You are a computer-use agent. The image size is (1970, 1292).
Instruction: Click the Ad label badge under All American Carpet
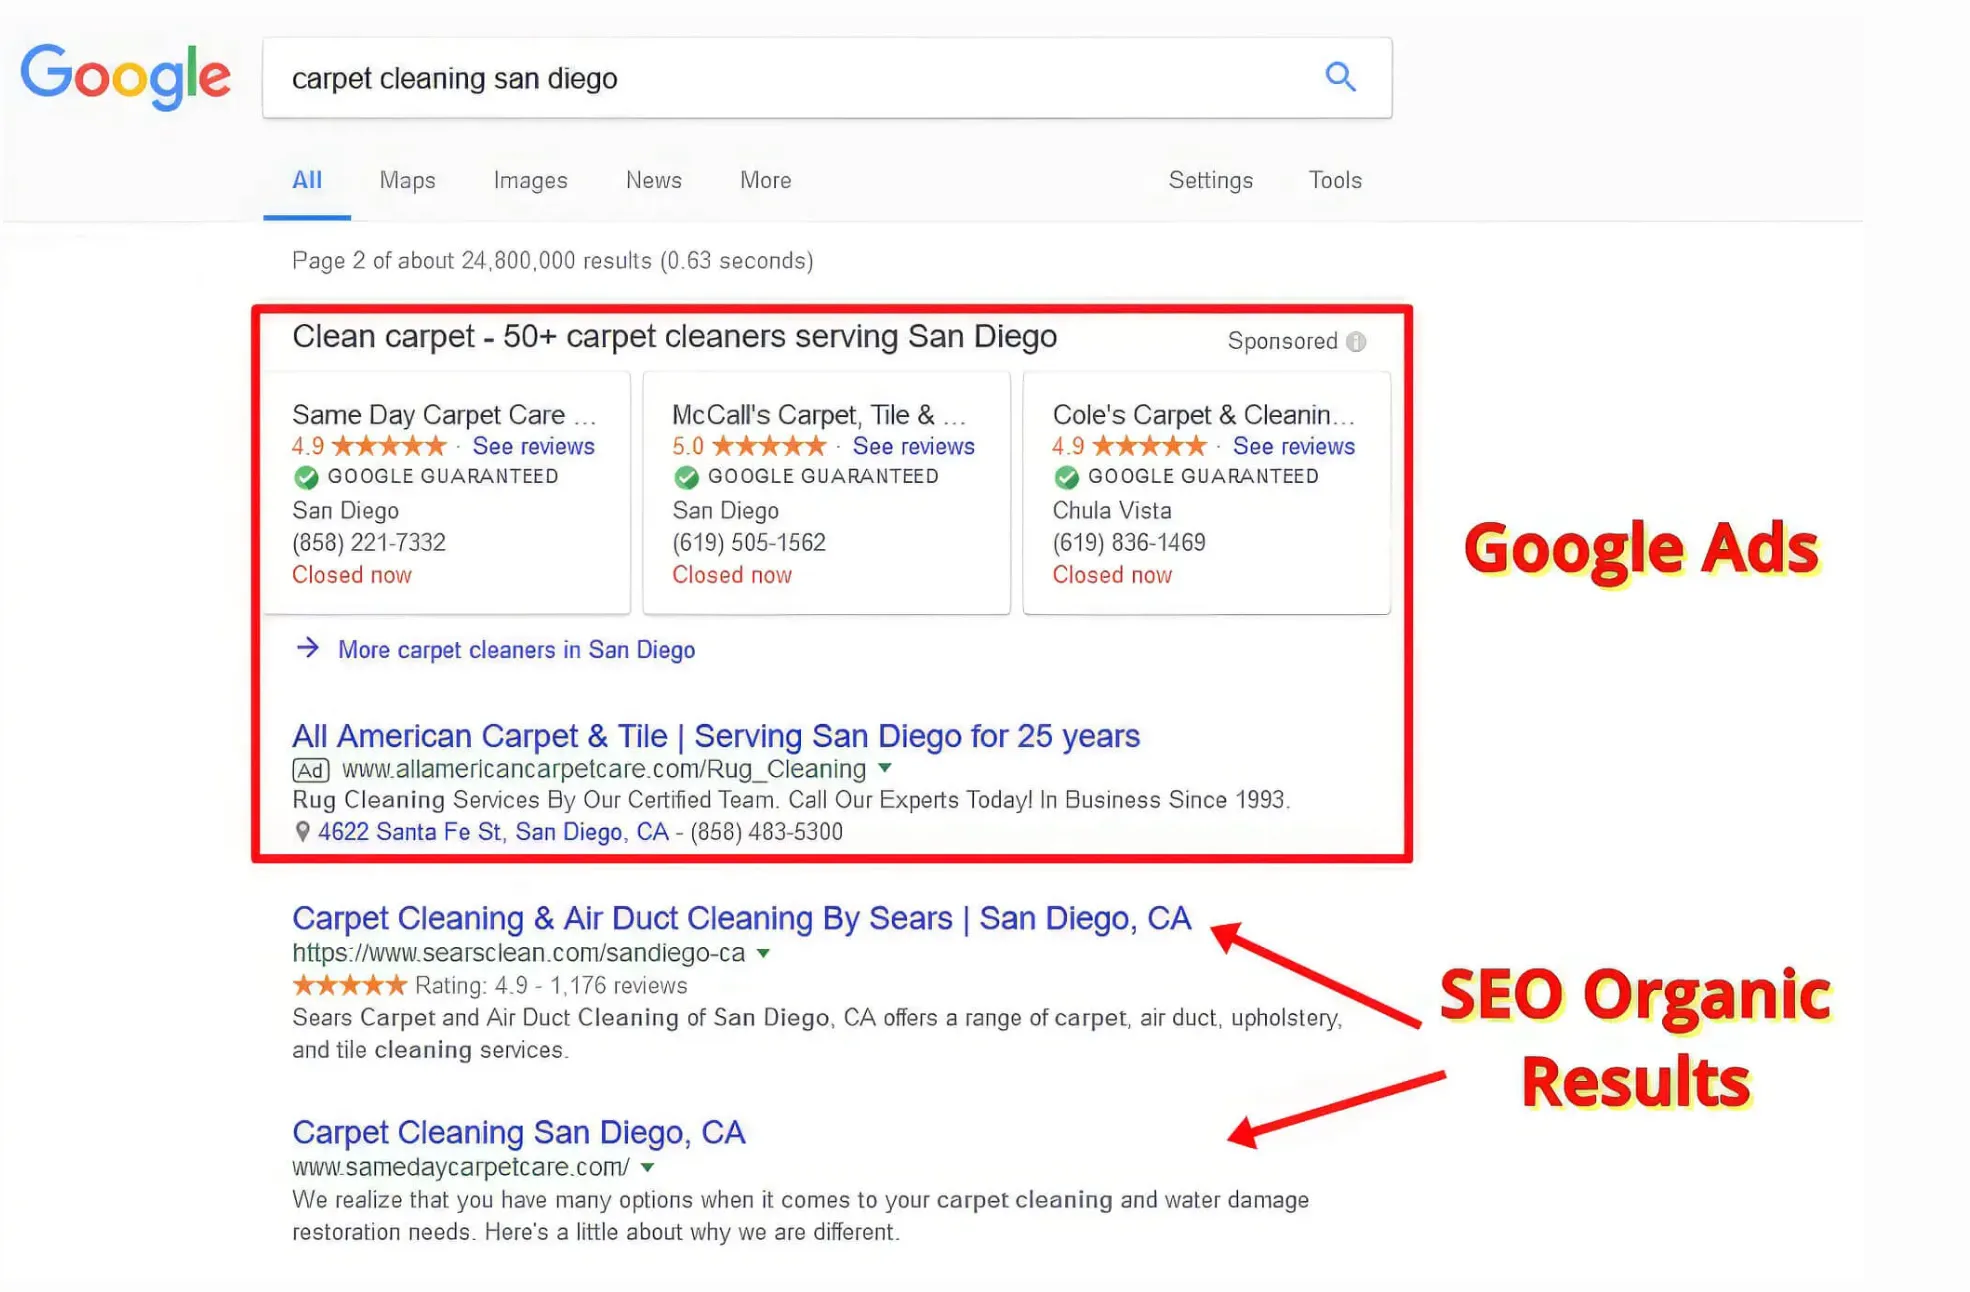click(311, 770)
